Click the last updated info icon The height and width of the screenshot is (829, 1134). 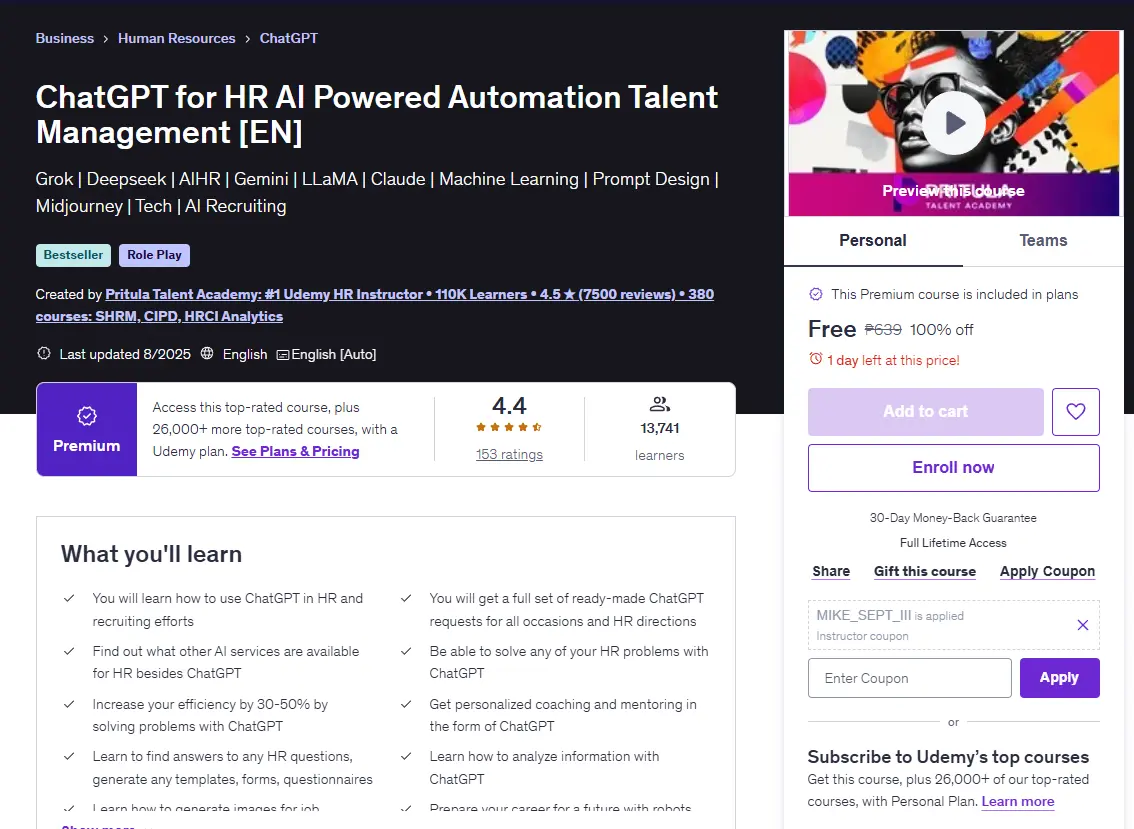click(x=44, y=354)
